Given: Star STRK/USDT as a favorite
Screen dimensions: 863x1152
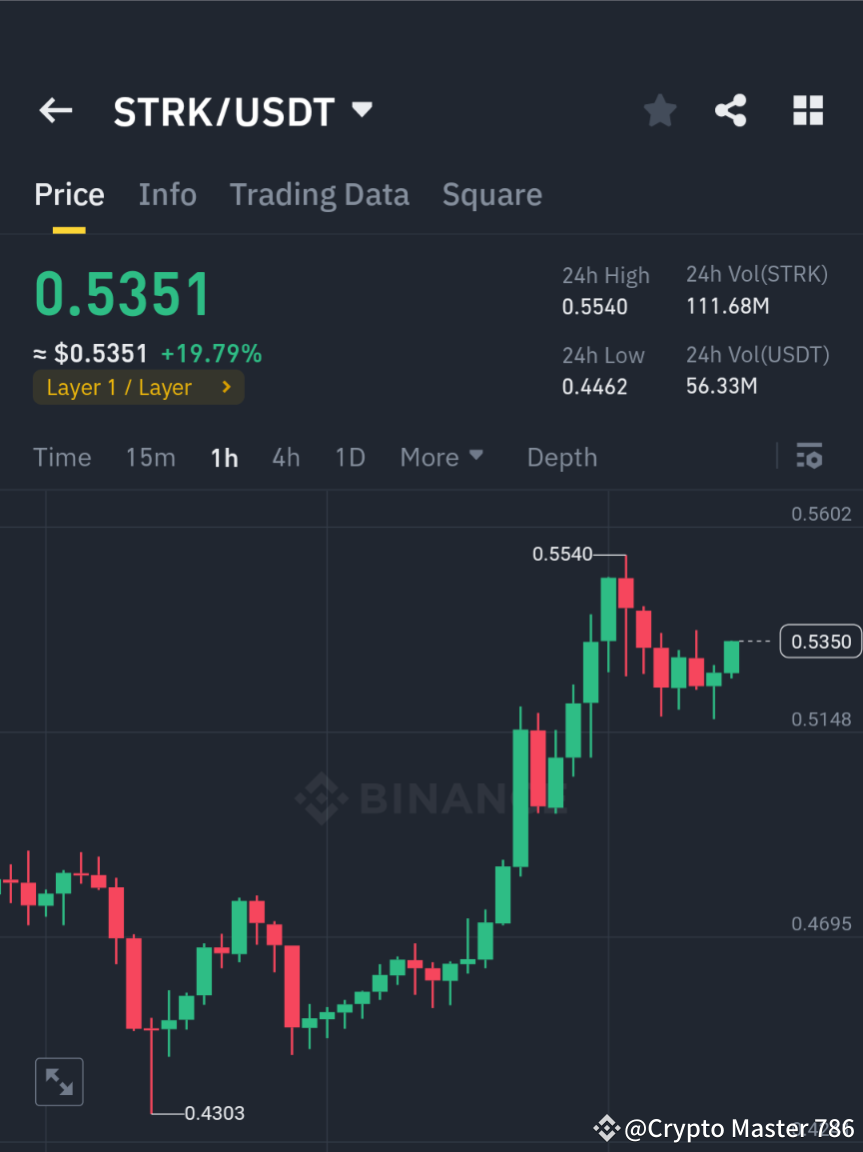Looking at the screenshot, I should (x=659, y=111).
